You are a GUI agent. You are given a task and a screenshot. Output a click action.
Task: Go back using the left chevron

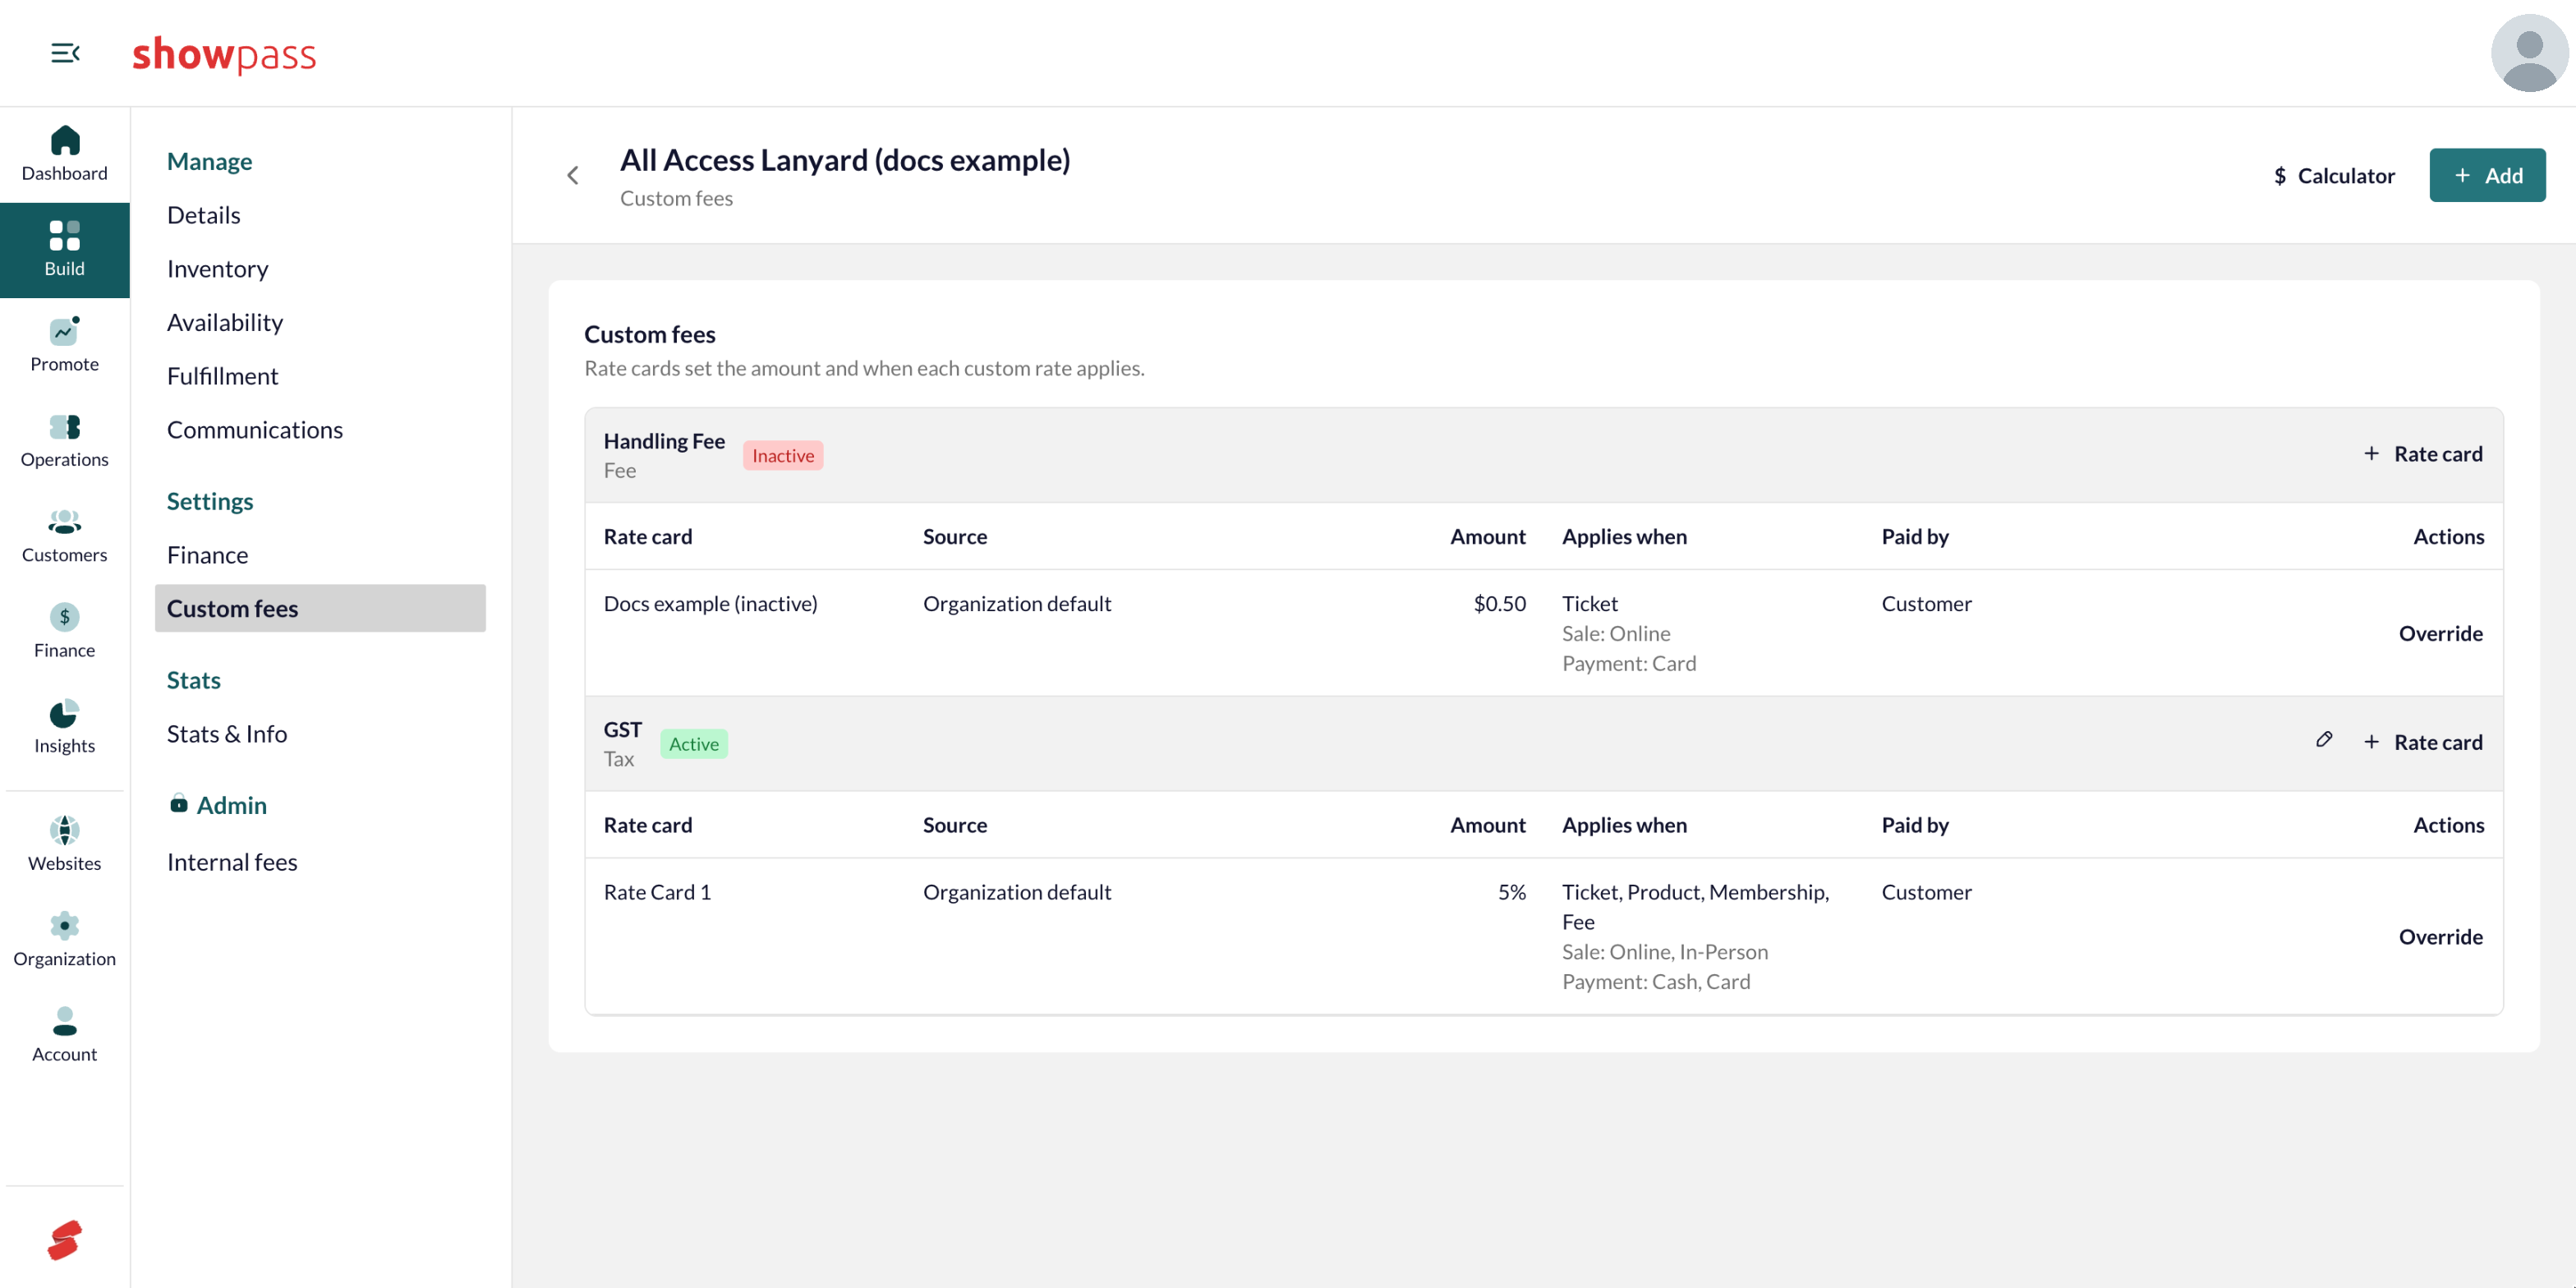573,176
